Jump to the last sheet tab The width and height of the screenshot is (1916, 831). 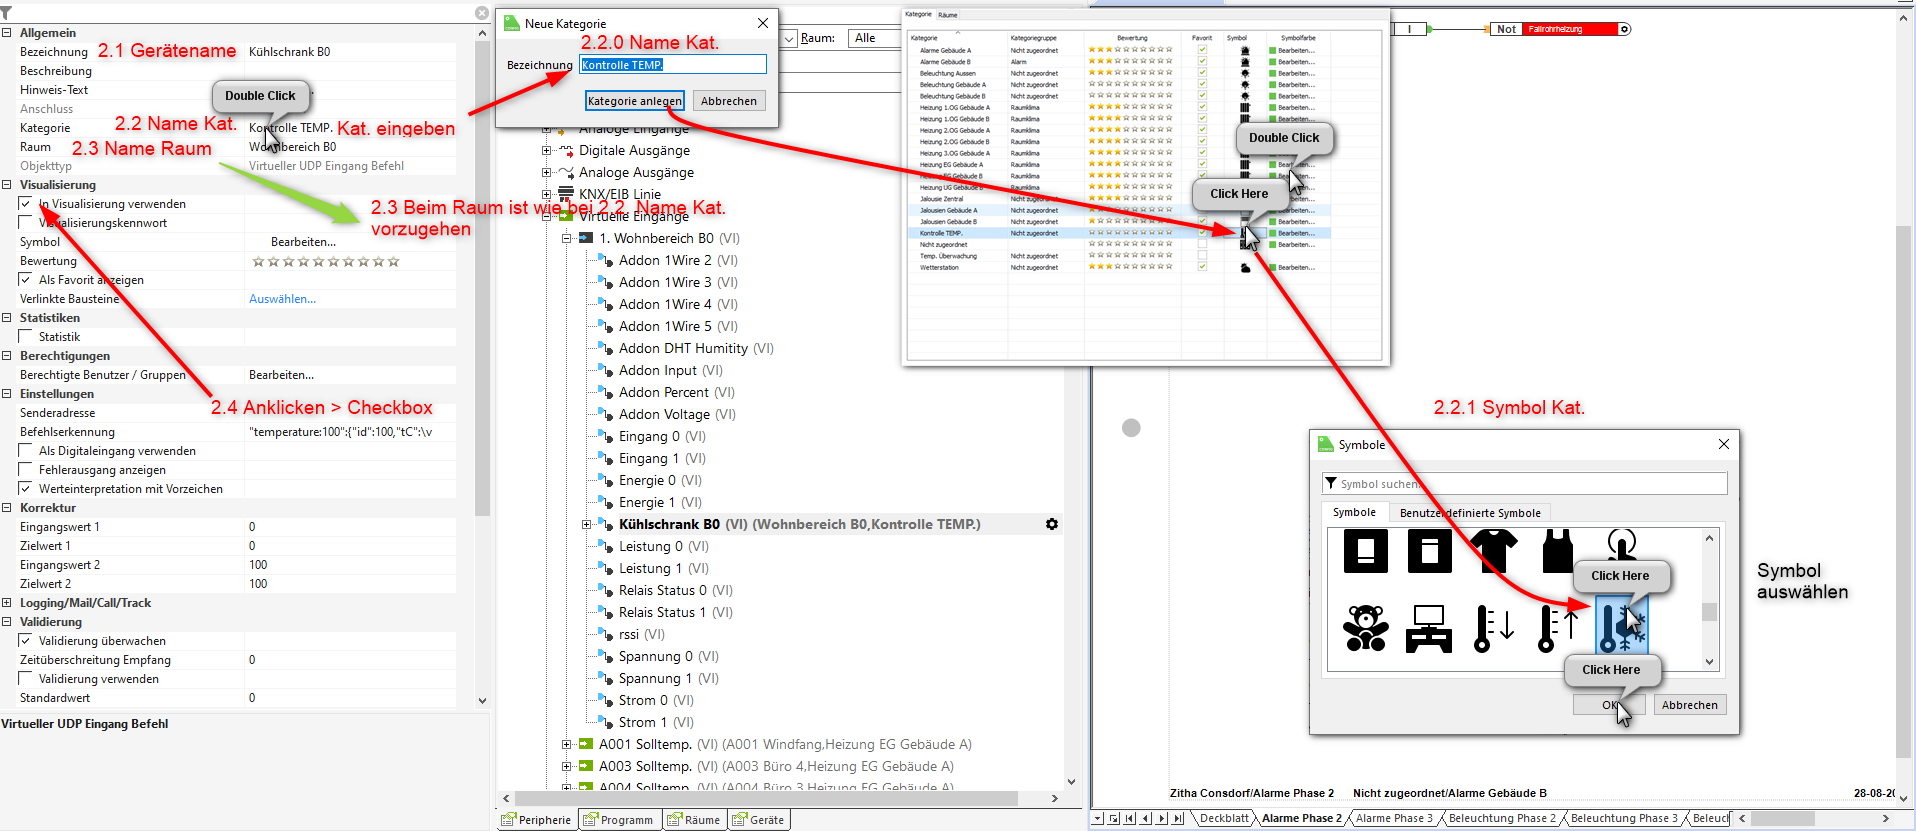pos(1178,818)
